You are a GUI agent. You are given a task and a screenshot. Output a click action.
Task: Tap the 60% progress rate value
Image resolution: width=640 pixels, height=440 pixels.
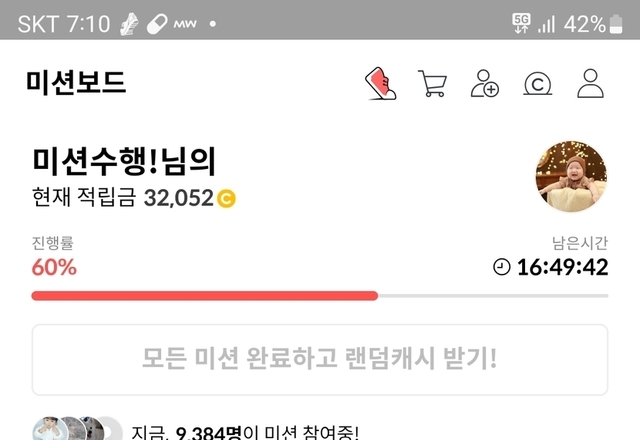tap(54, 268)
